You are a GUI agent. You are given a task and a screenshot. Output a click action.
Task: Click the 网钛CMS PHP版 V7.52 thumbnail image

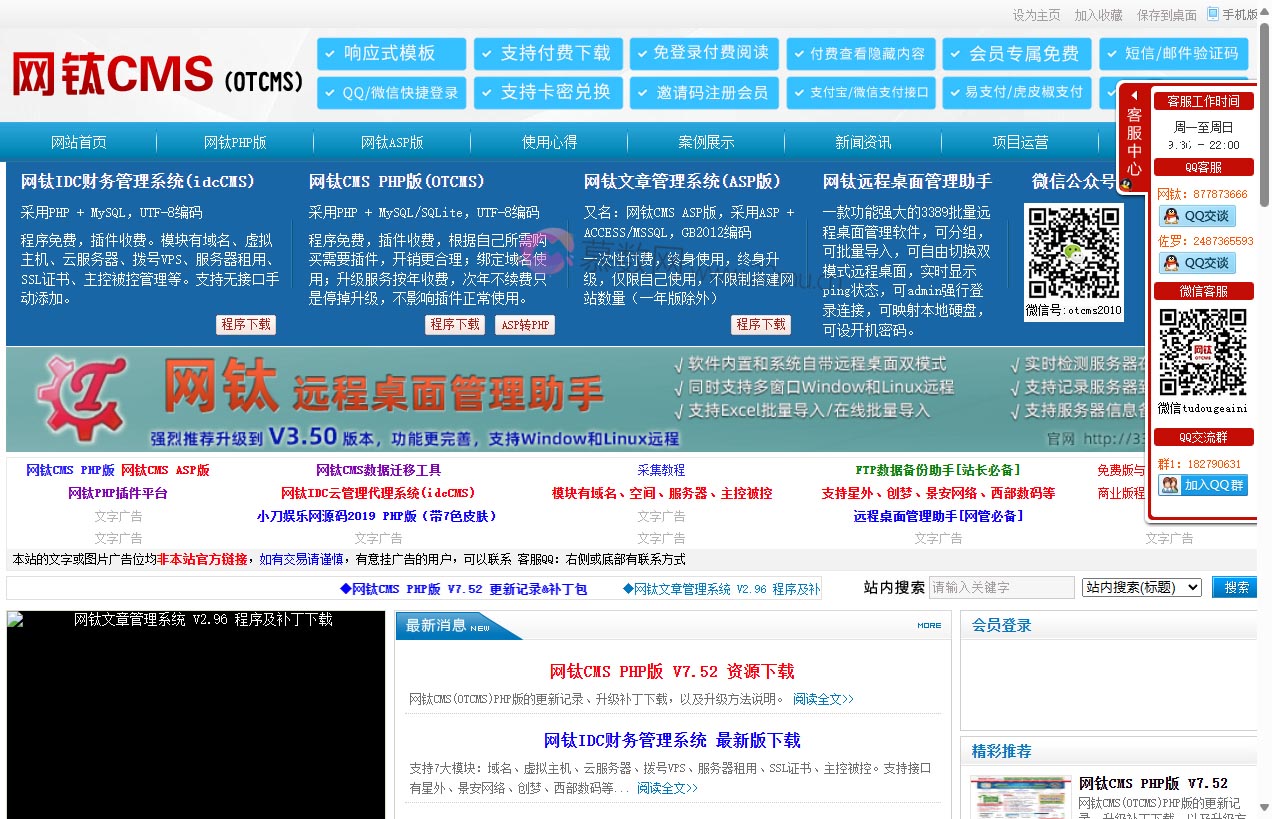[x=1020, y=796]
